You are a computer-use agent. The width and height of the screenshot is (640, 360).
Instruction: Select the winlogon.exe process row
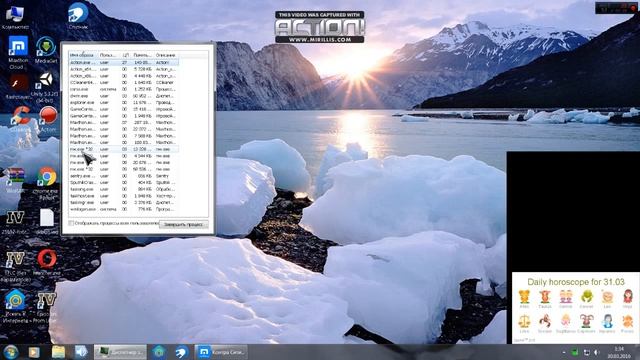pyautogui.click(x=123, y=209)
